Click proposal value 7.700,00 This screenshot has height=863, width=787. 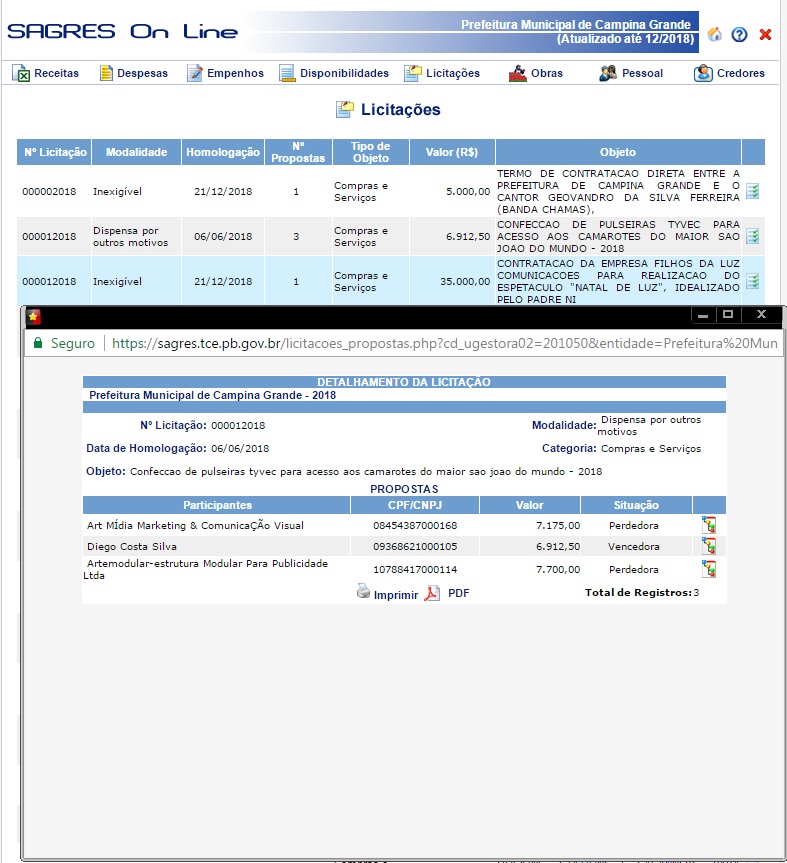pos(558,570)
